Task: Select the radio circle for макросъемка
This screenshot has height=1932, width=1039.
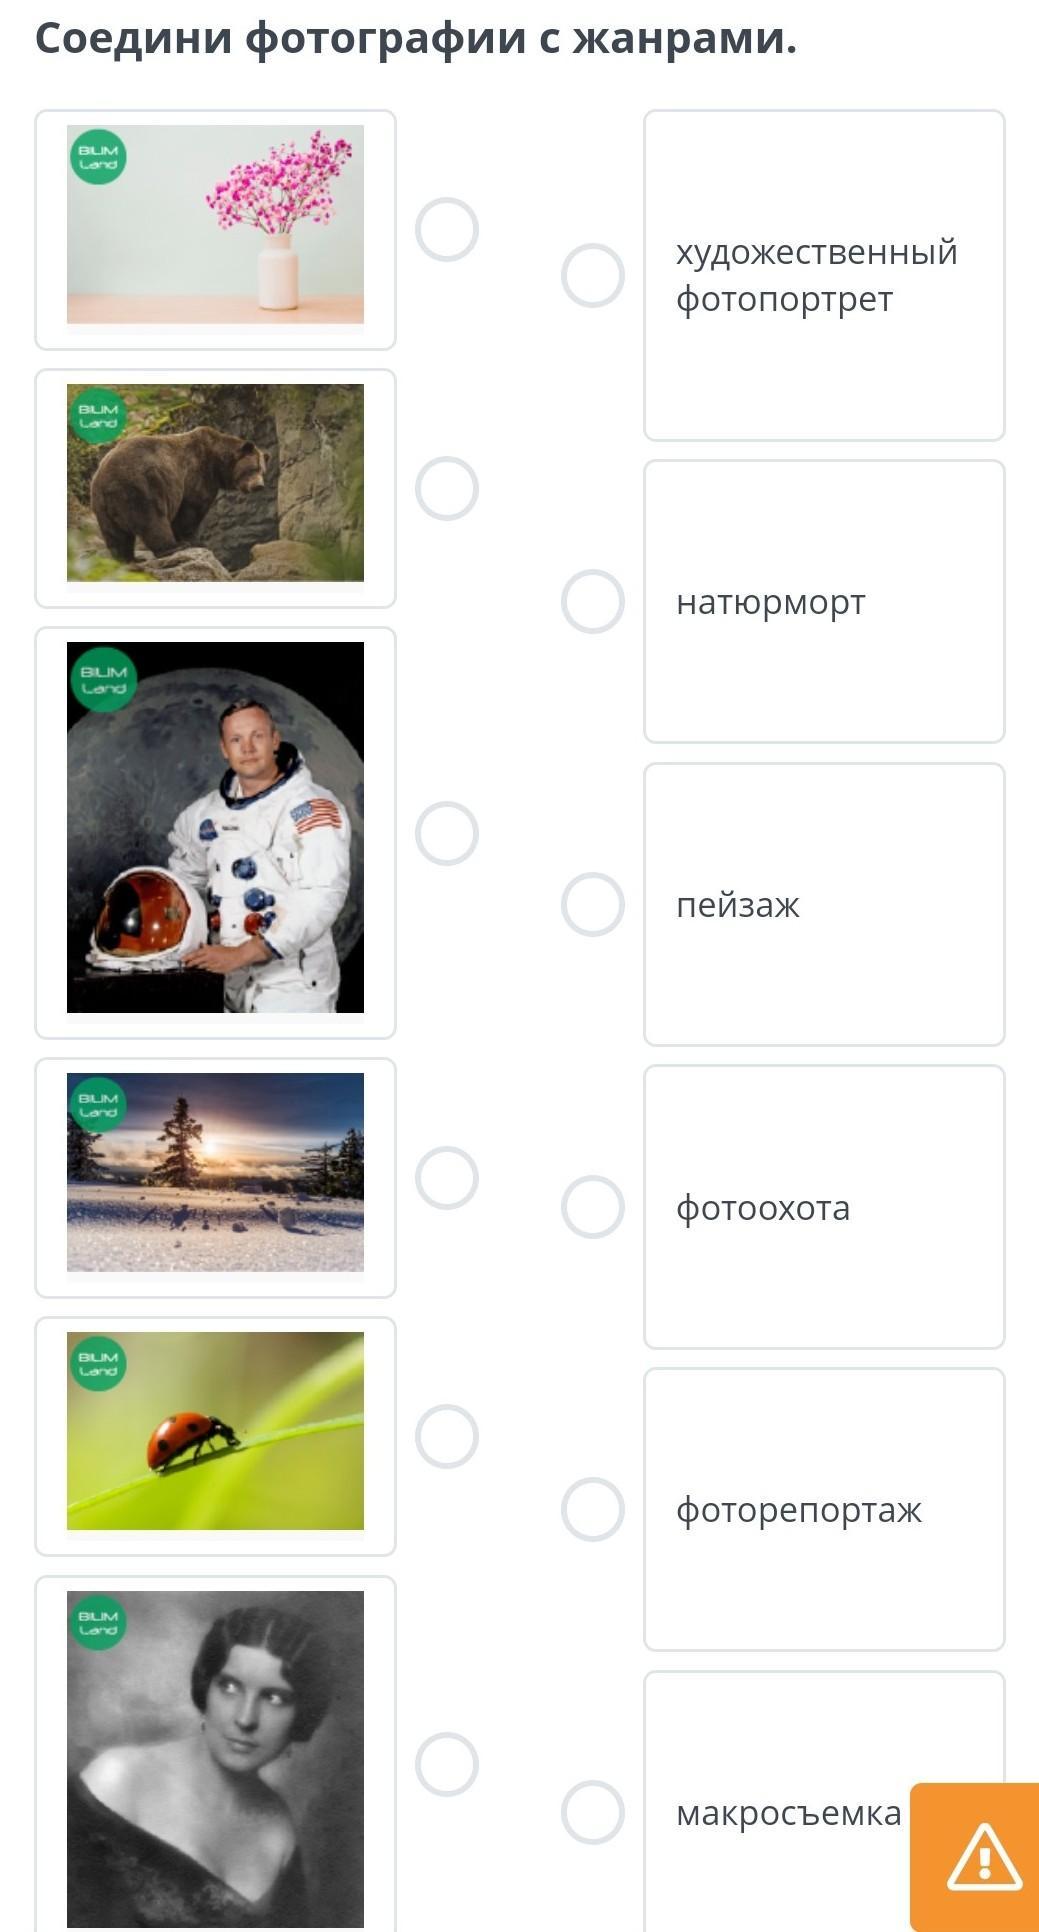Action: (x=593, y=1812)
